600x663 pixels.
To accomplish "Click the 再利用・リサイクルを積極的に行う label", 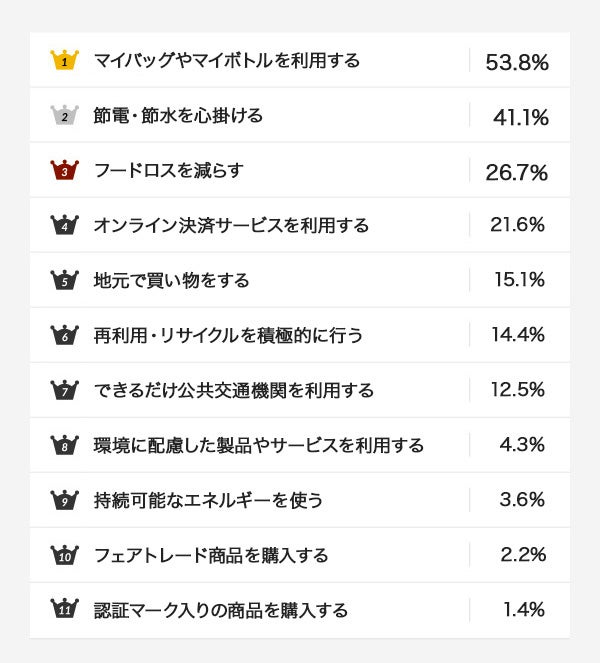I will (228, 335).
